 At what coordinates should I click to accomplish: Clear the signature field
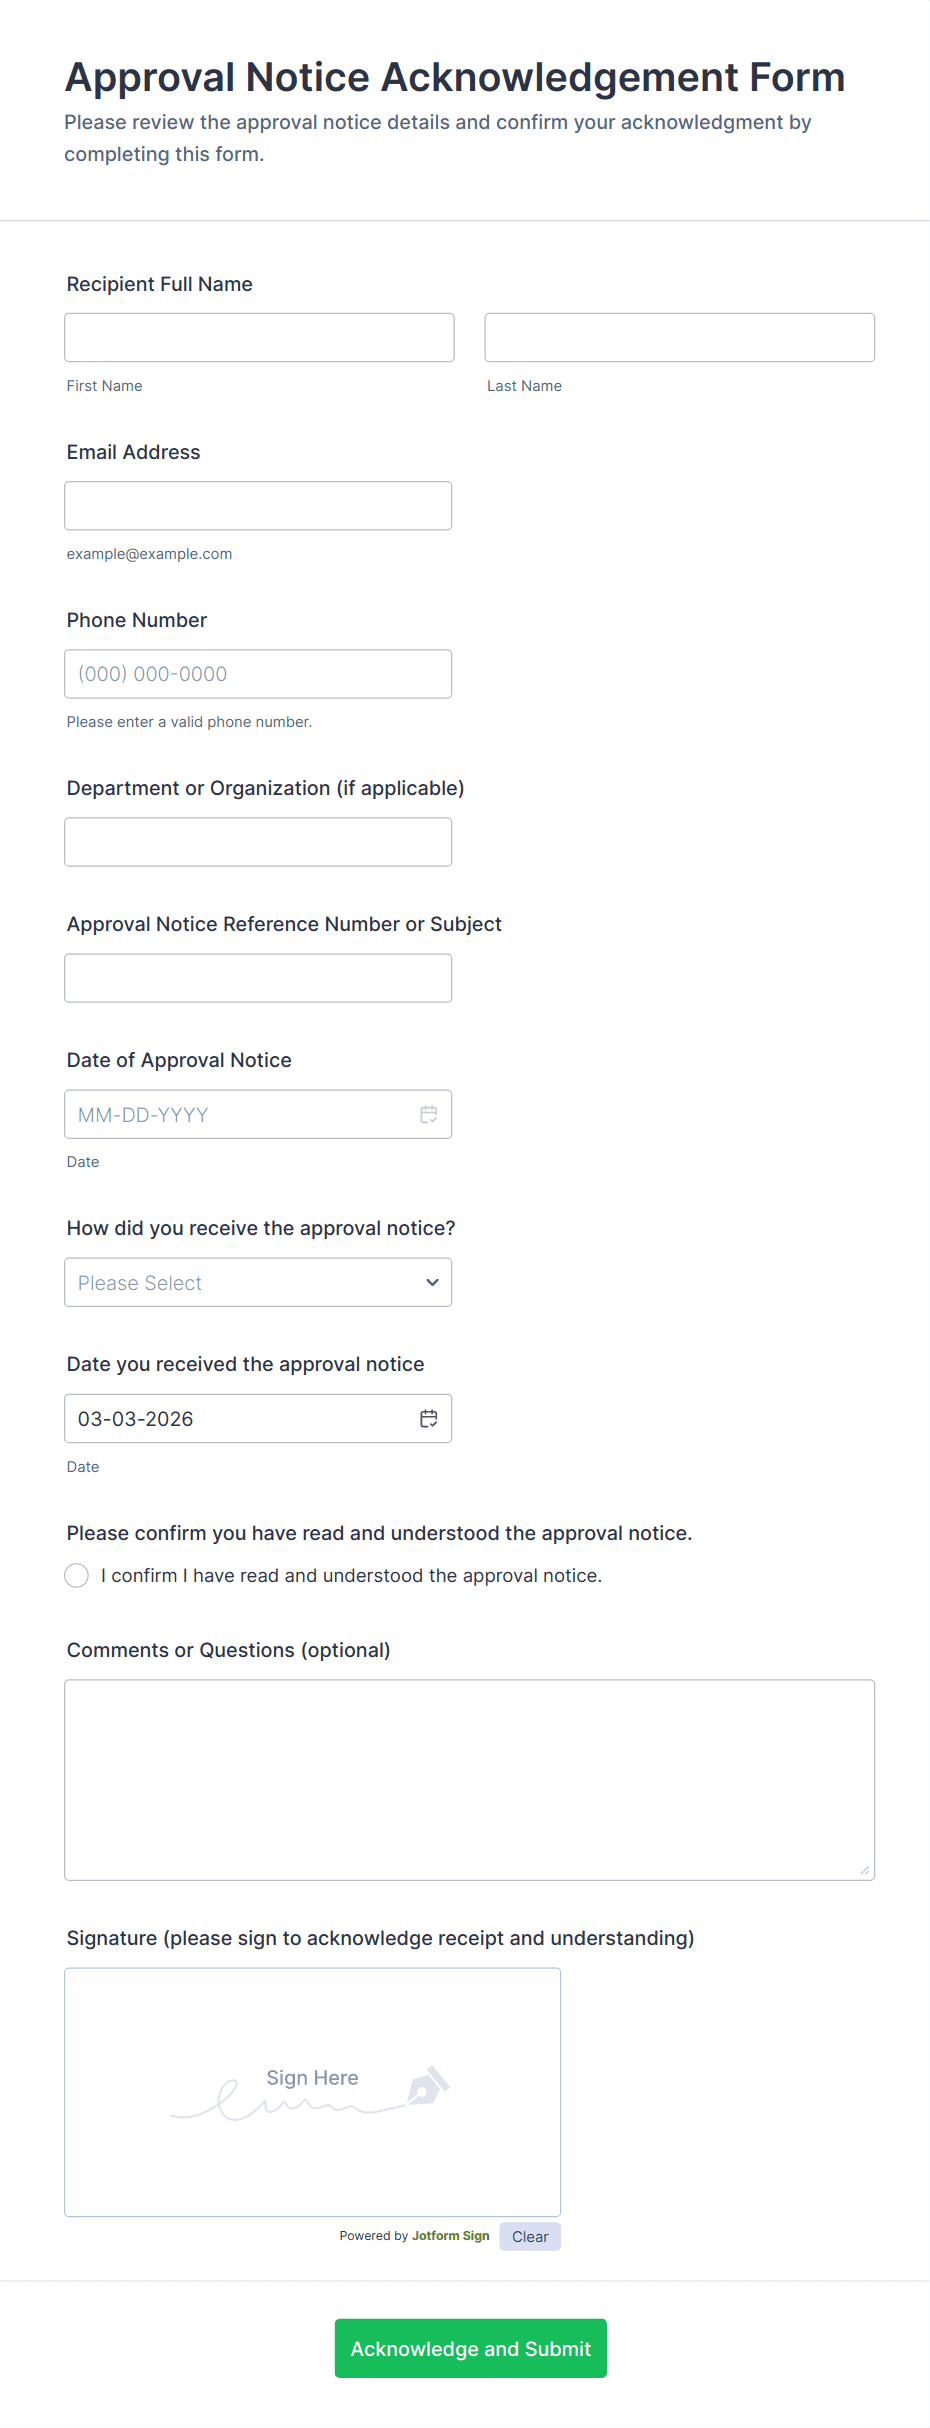(x=530, y=2236)
